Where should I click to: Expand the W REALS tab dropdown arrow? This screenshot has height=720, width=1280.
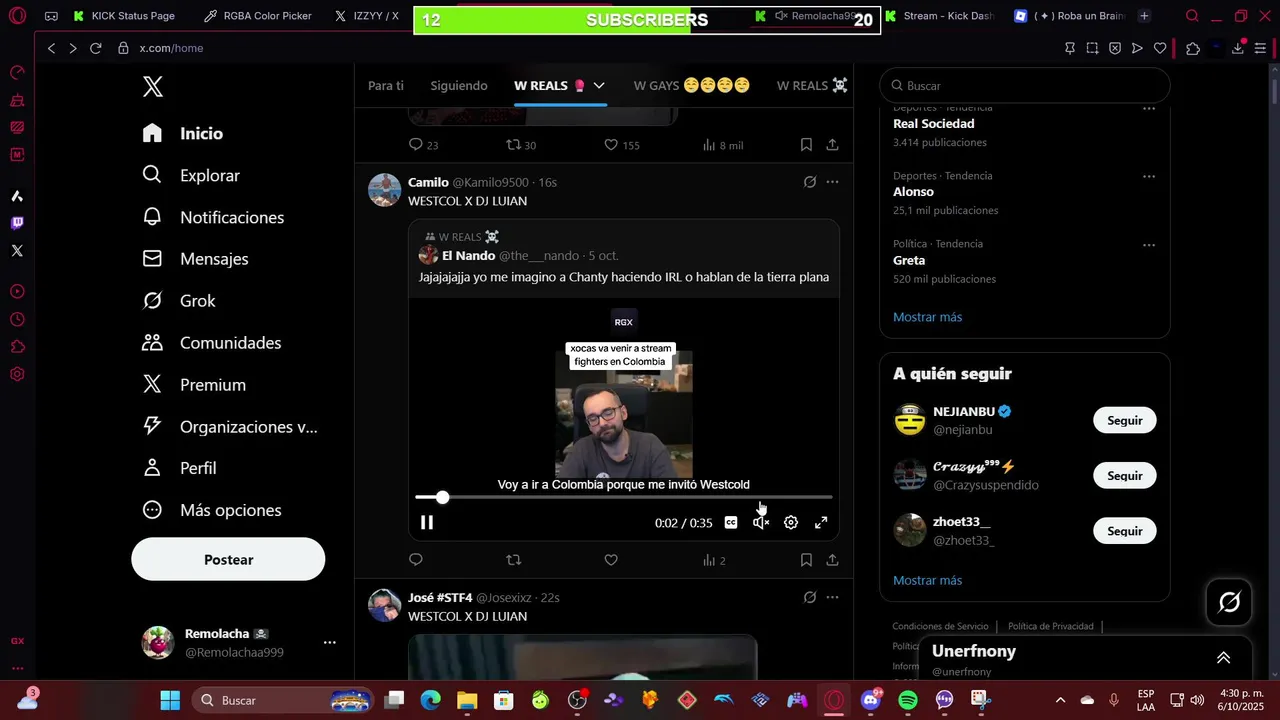(x=599, y=86)
